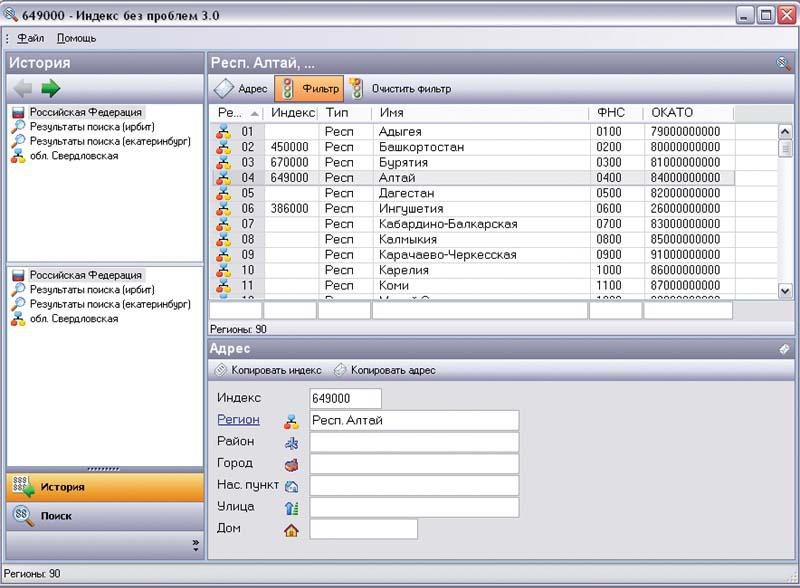This screenshot has height=588, width=800.
Task: Click the gray back arrow in История
Action: (23, 88)
